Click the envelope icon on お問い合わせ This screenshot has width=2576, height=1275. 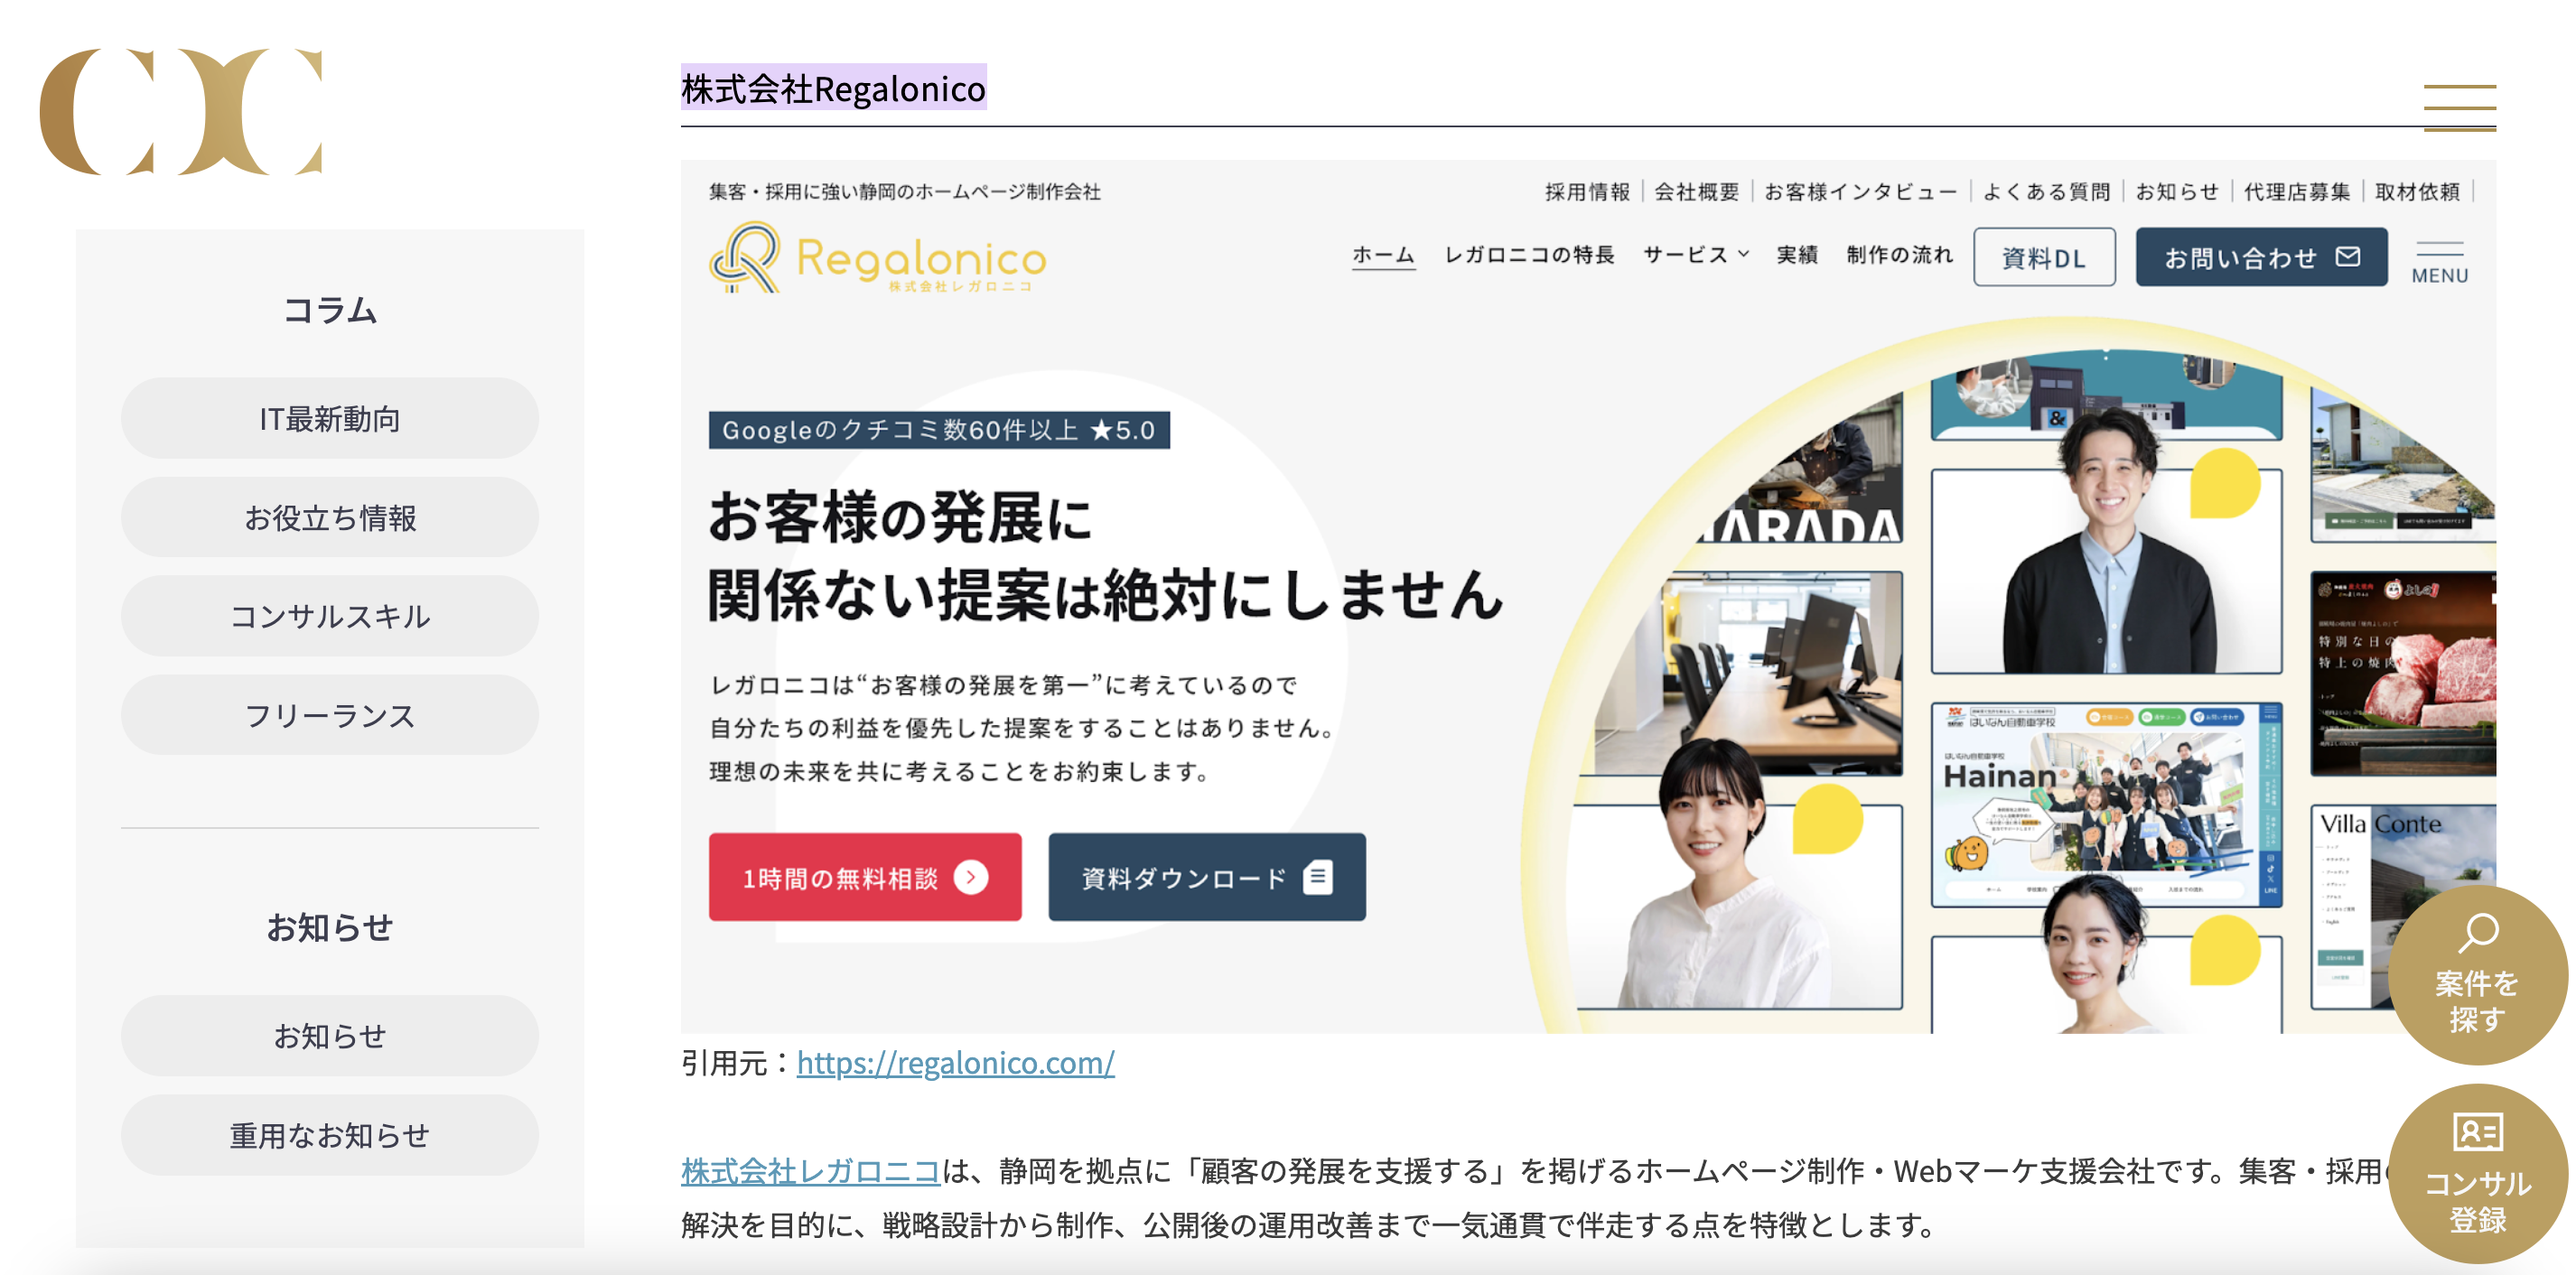click(2348, 257)
